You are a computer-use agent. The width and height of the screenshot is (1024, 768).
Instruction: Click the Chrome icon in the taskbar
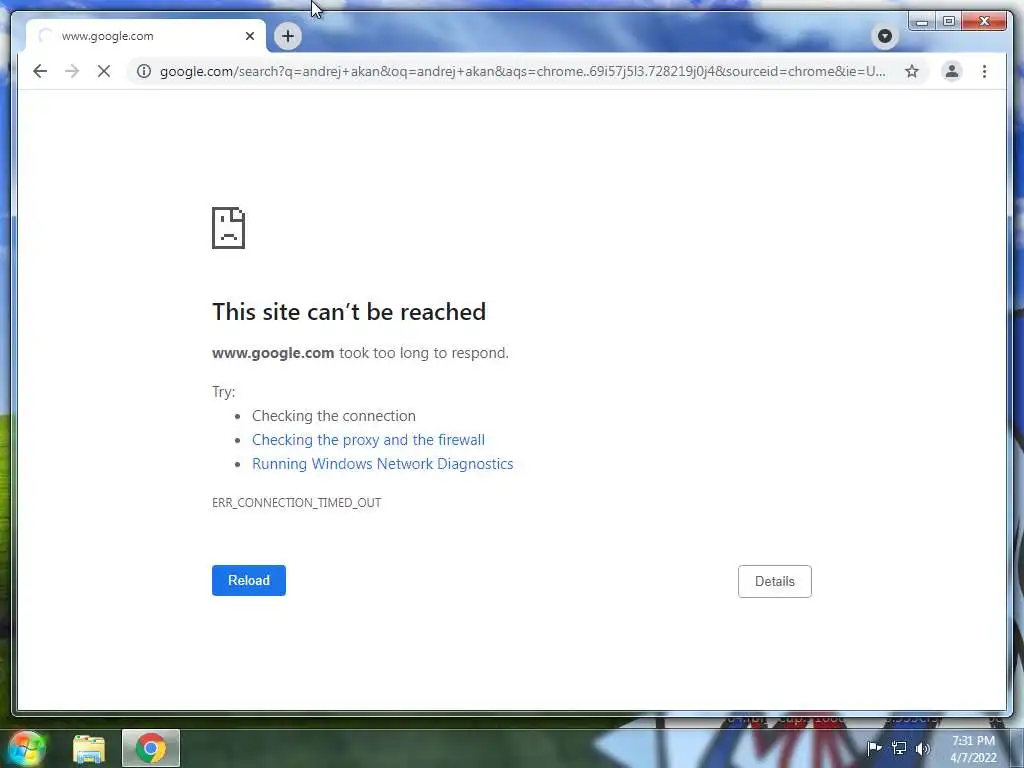151,748
